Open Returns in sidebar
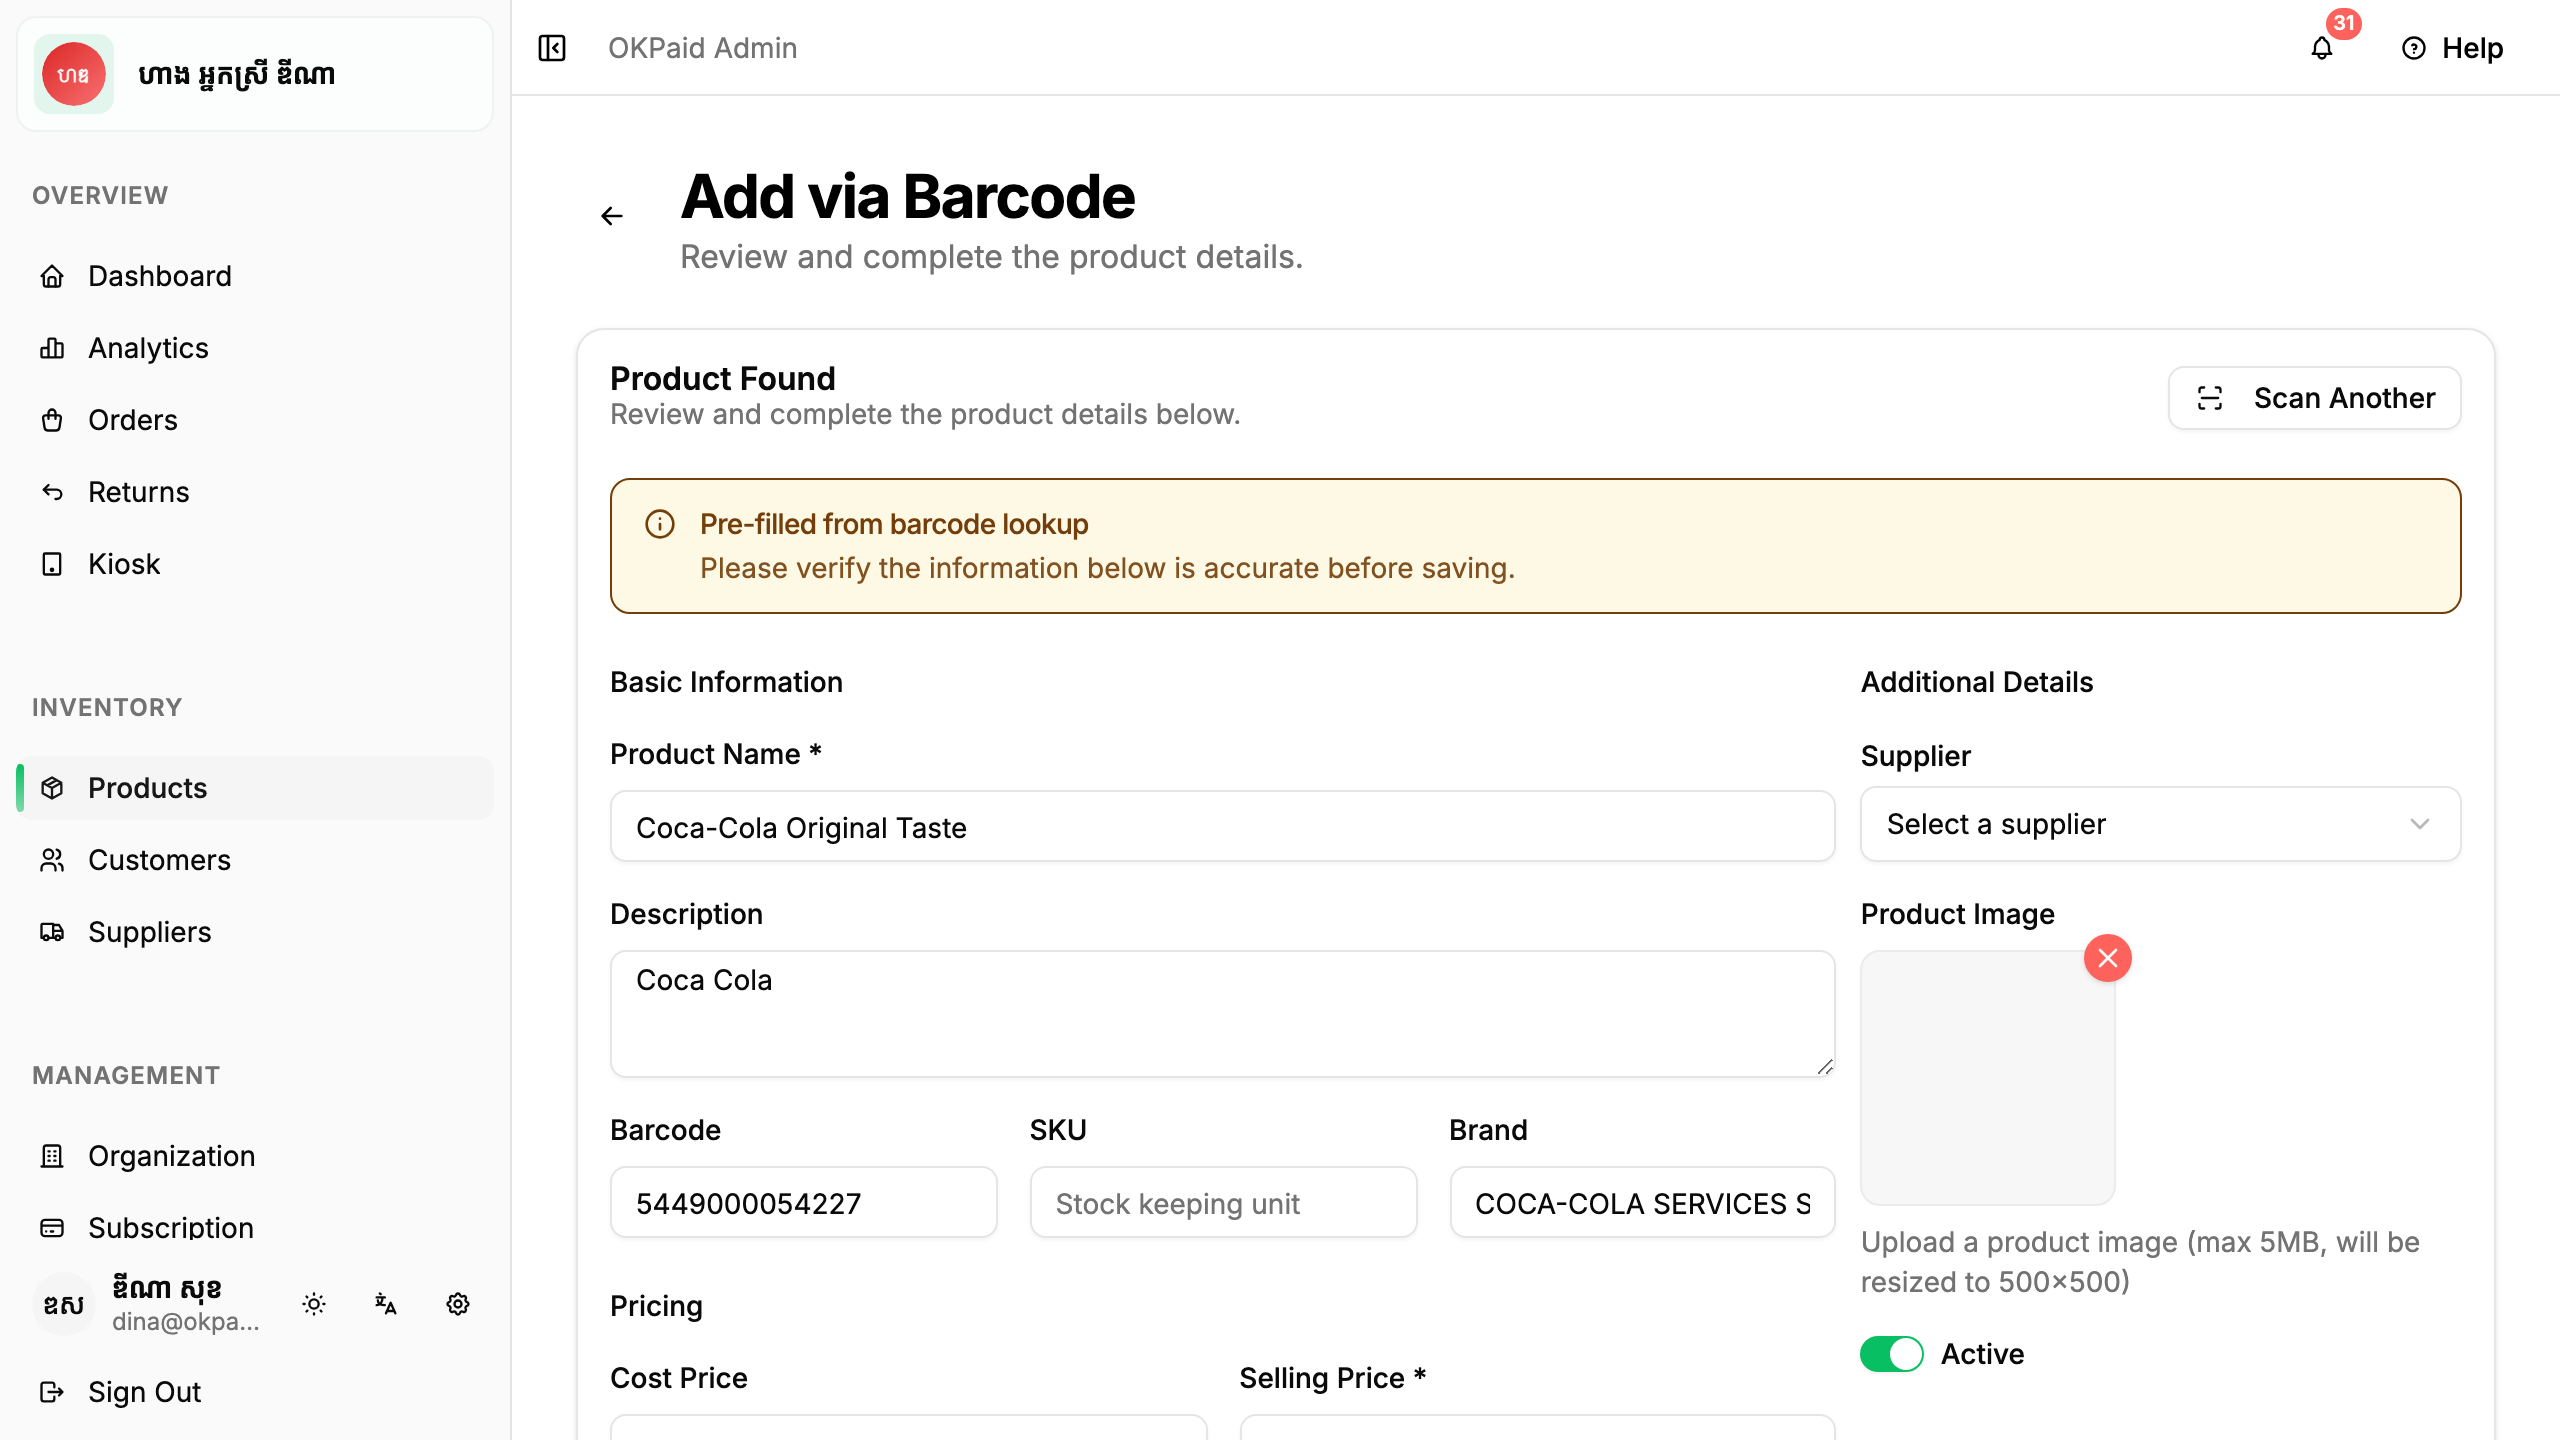Screen dimensions: 2560x1440 [x=255, y=492]
